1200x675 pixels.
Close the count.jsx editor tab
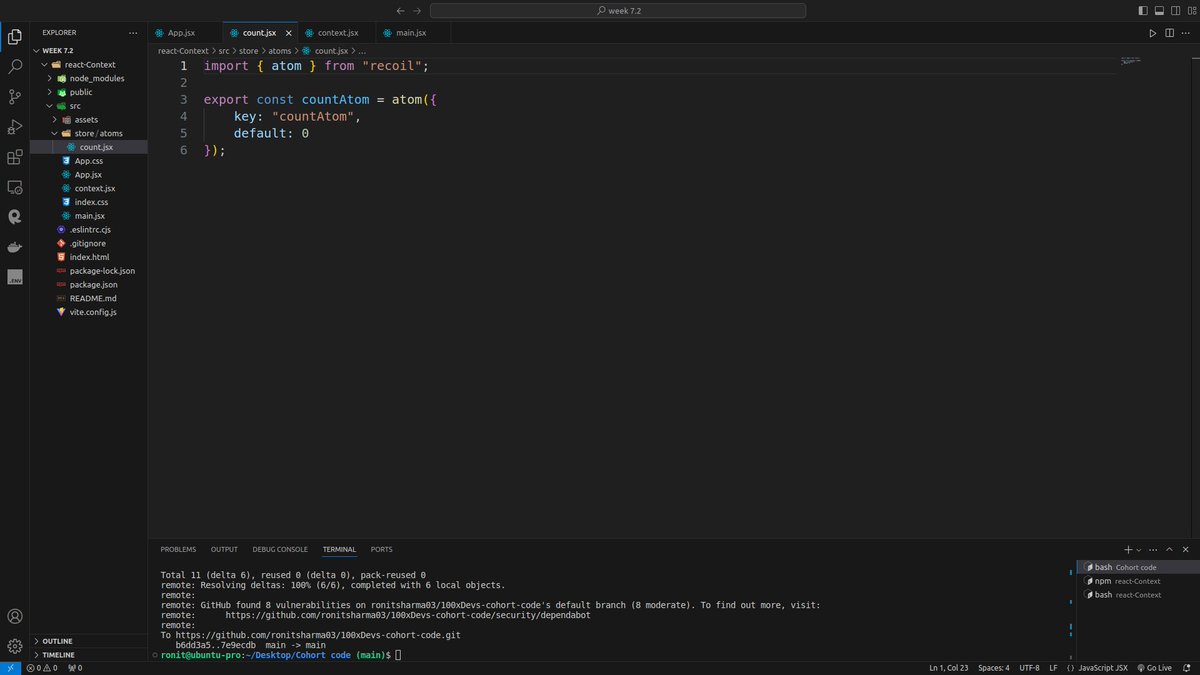click(x=289, y=33)
